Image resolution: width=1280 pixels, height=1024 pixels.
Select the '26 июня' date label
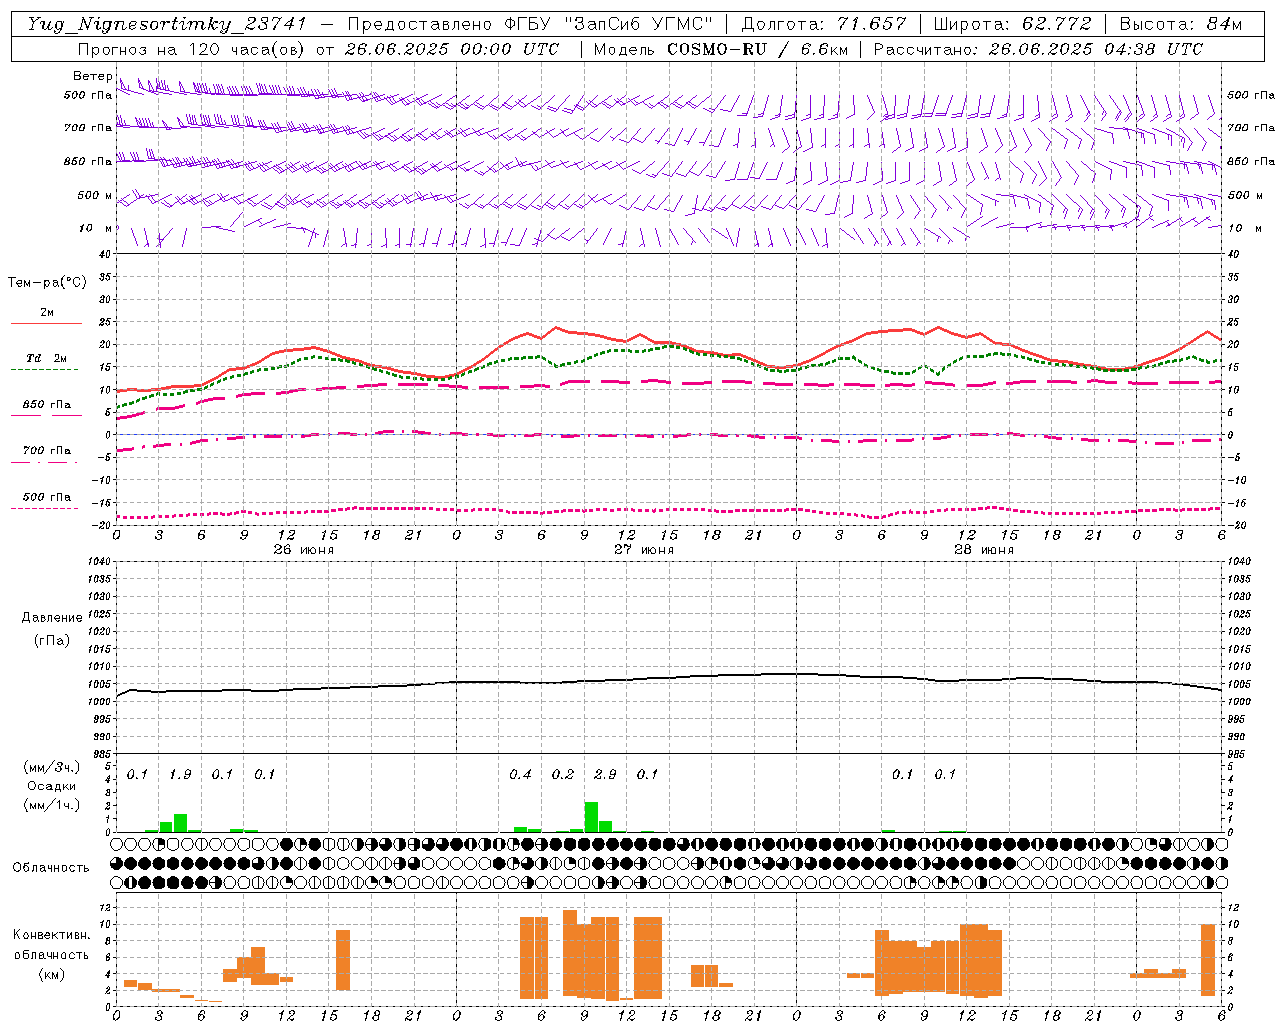click(x=304, y=550)
